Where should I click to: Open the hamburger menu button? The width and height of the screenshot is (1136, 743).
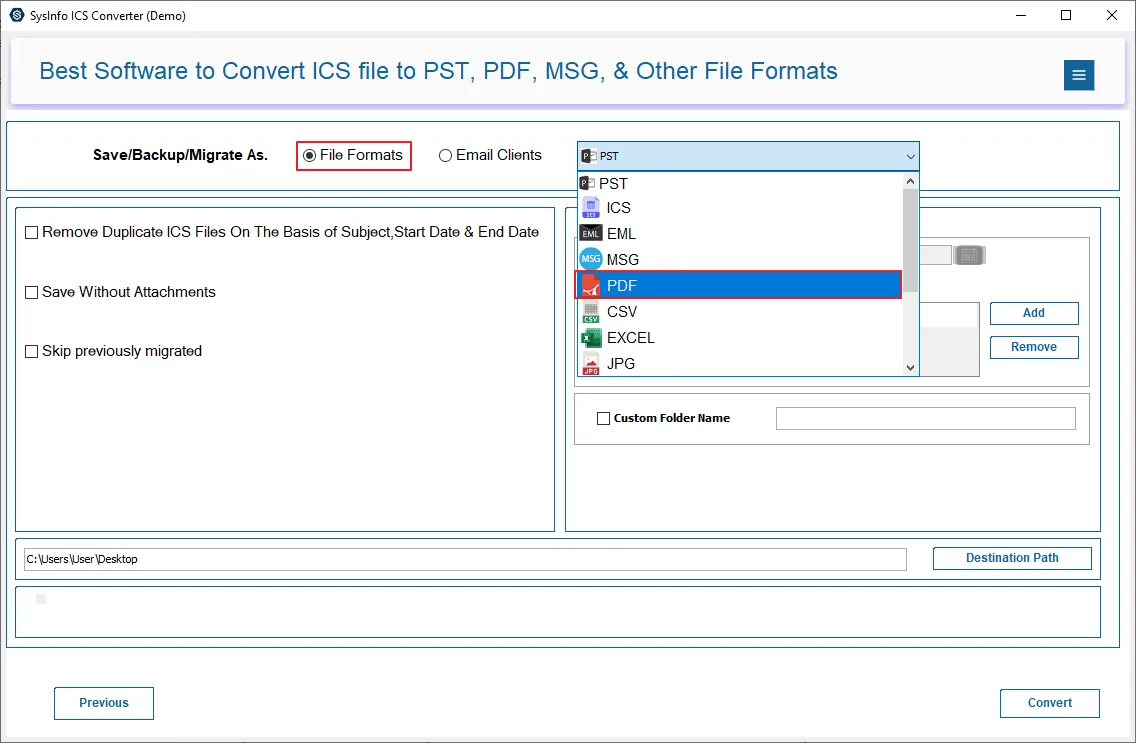[x=1079, y=75]
